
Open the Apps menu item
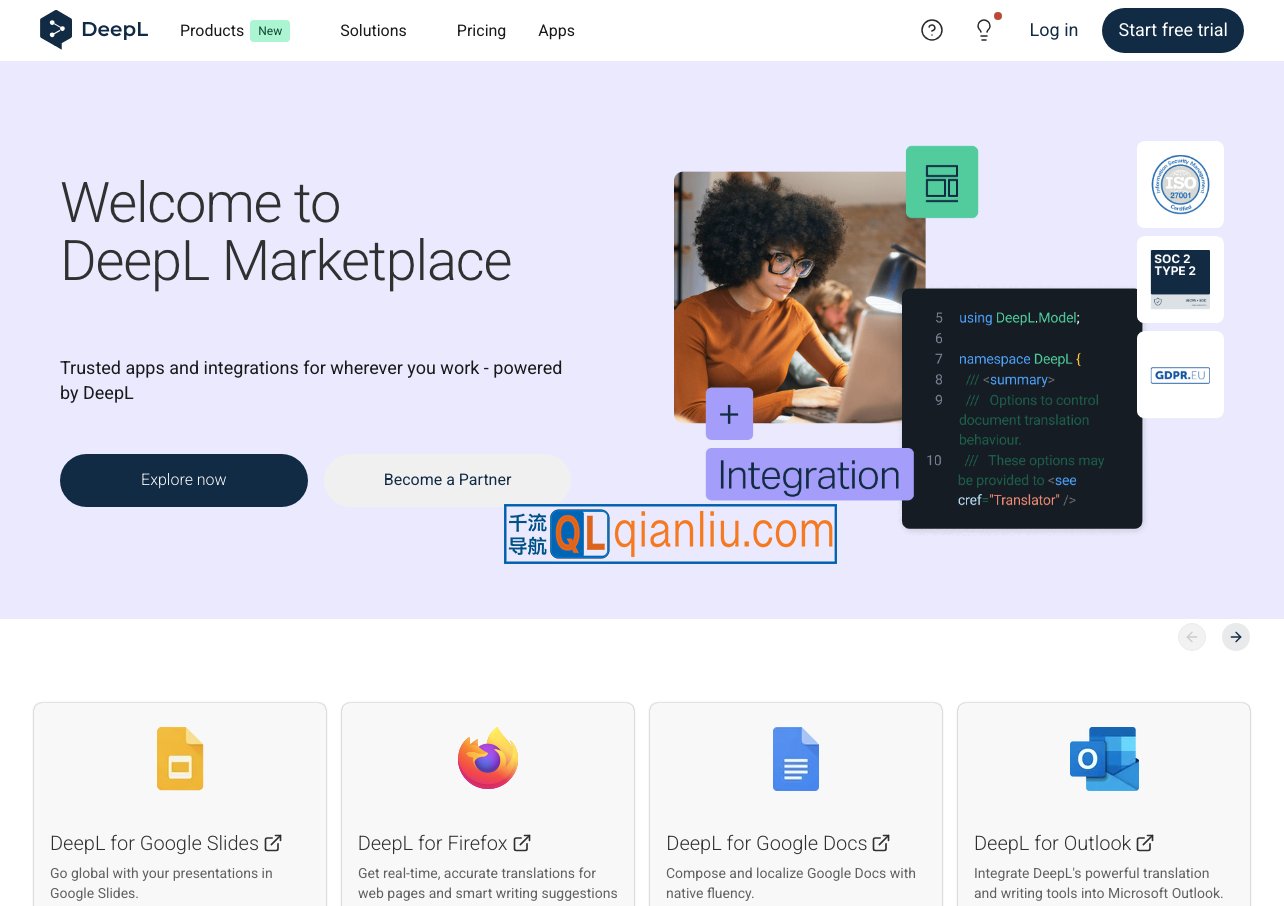click(556, 31)
